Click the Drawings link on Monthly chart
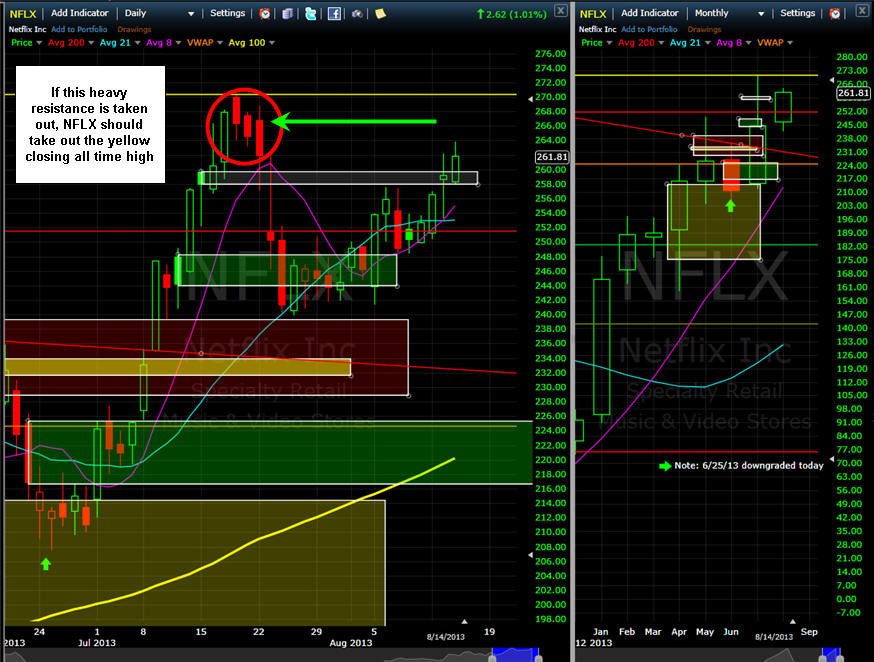 click(x=704, y=29)
